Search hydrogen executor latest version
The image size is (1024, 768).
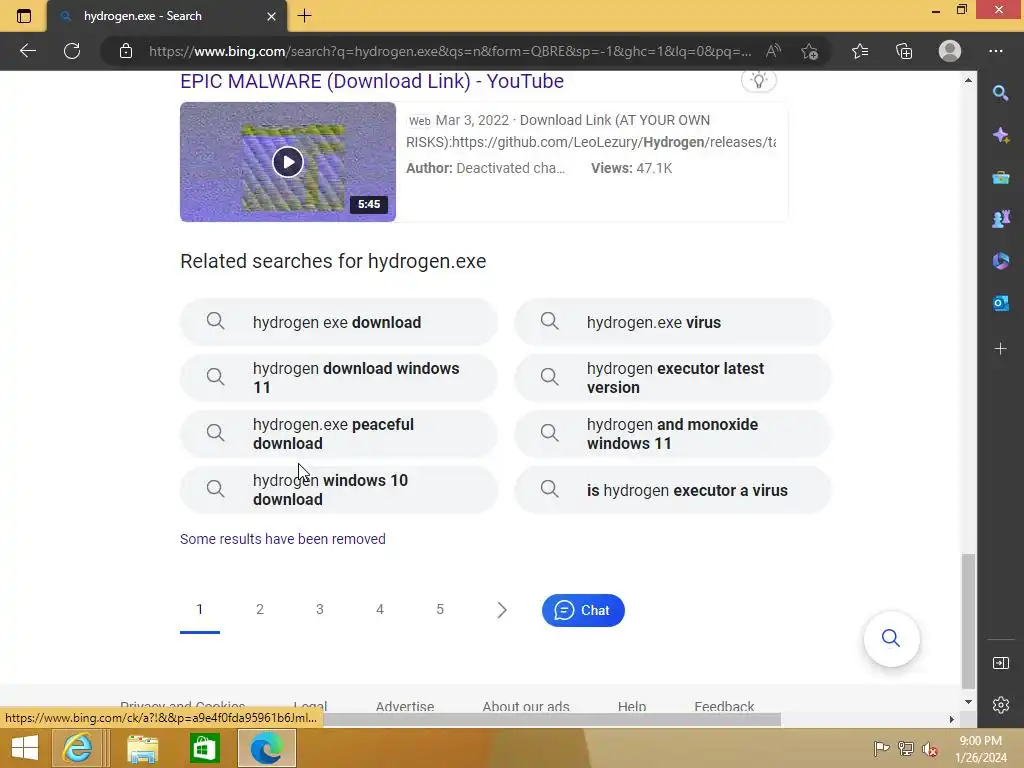click(673, 377)
